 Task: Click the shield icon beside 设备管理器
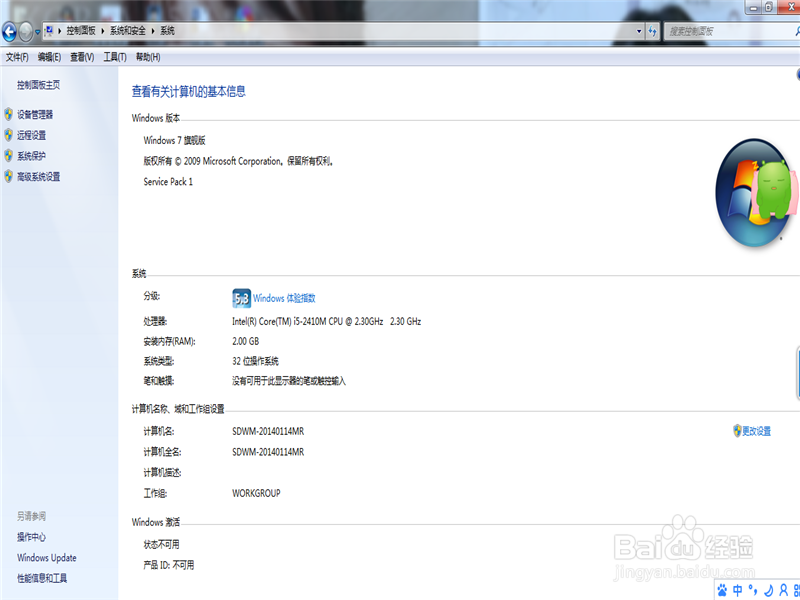(9, 114)
